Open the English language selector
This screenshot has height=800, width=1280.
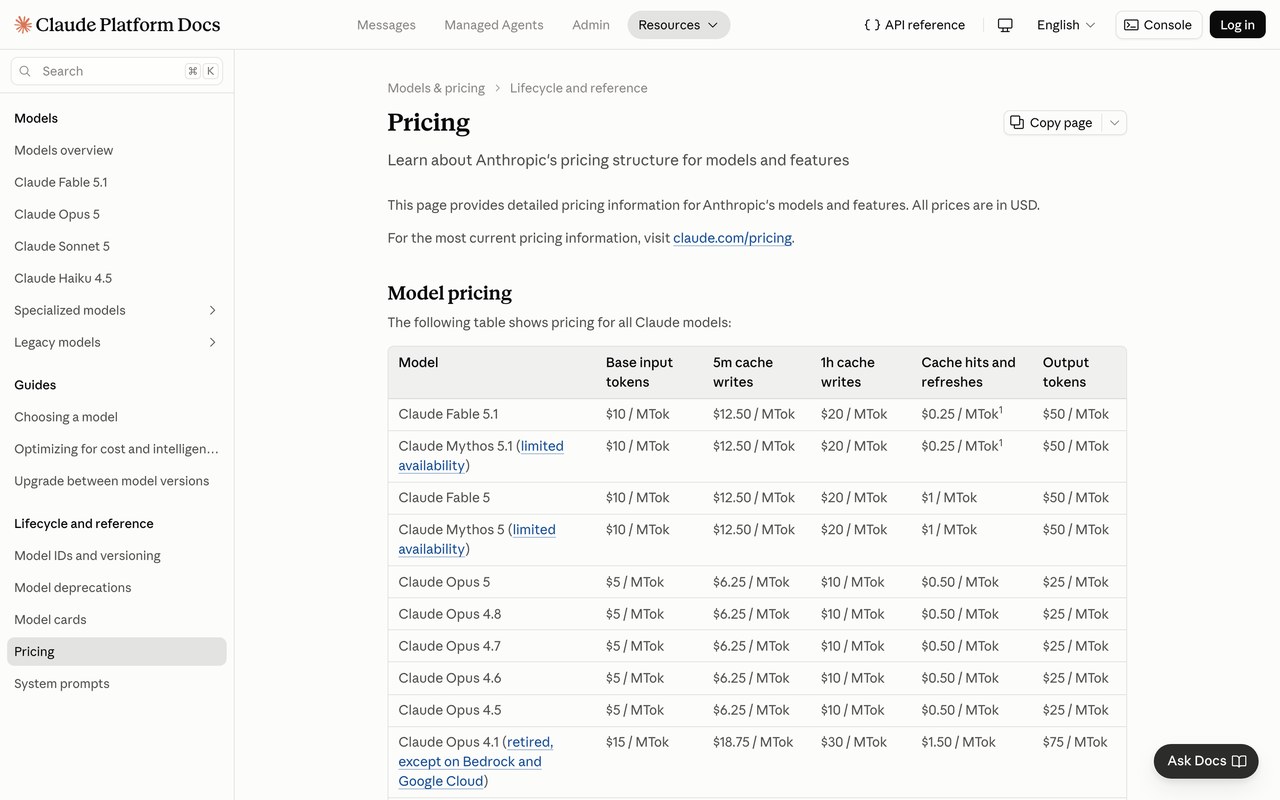tap(1066, 25)
